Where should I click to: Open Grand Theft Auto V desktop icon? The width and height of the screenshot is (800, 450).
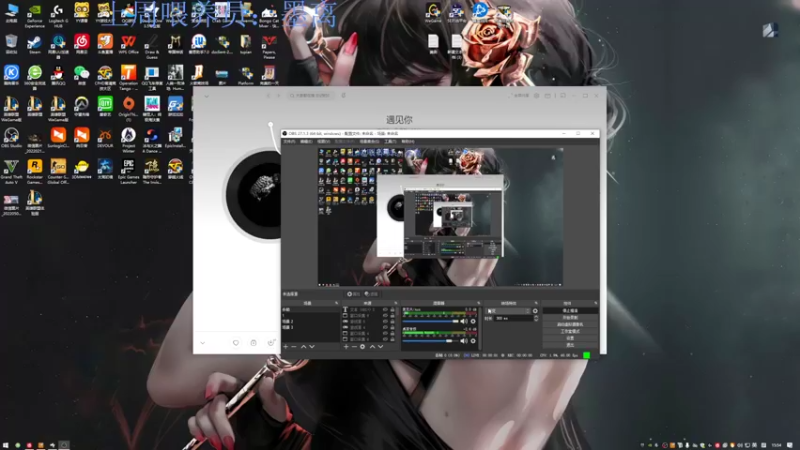(x=11, y=170)
